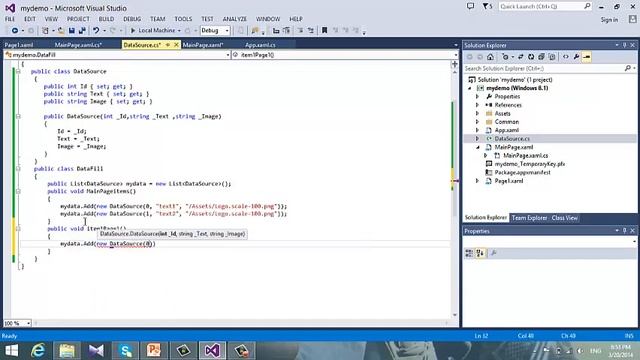640x360 pixels.
Task: Switch to the App.xaml.cs editor tab
Action: pyautogui.click(x=260, y=45)
